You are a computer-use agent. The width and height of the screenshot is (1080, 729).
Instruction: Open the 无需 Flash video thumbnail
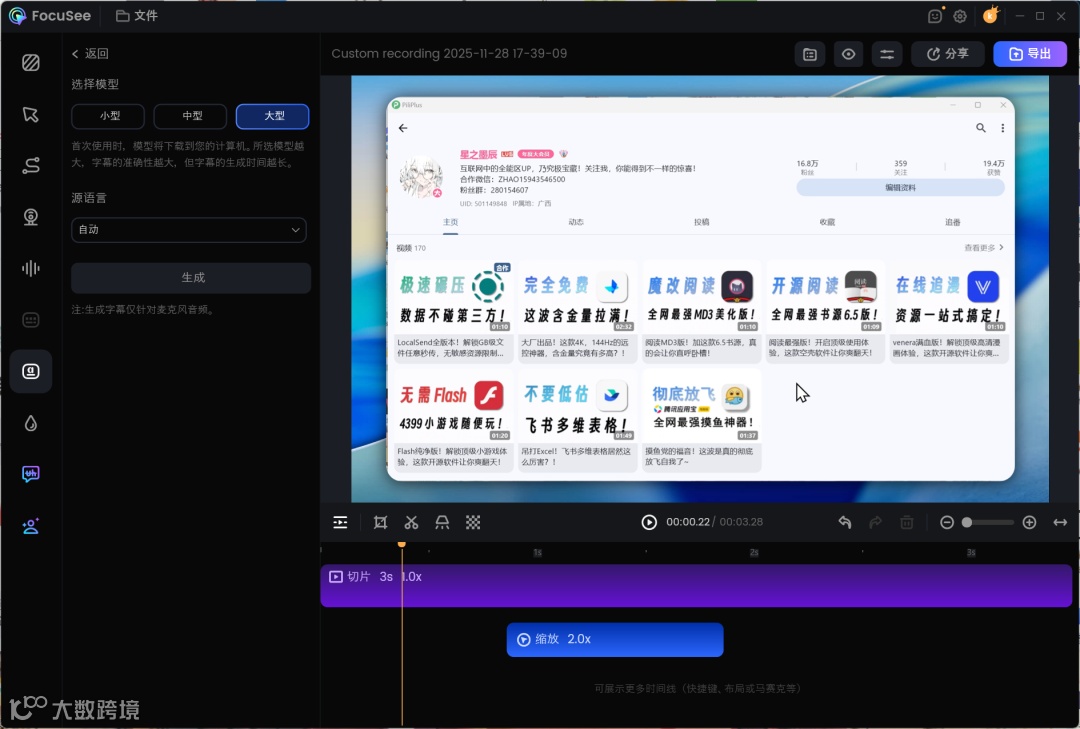click(x=453, y=407)
